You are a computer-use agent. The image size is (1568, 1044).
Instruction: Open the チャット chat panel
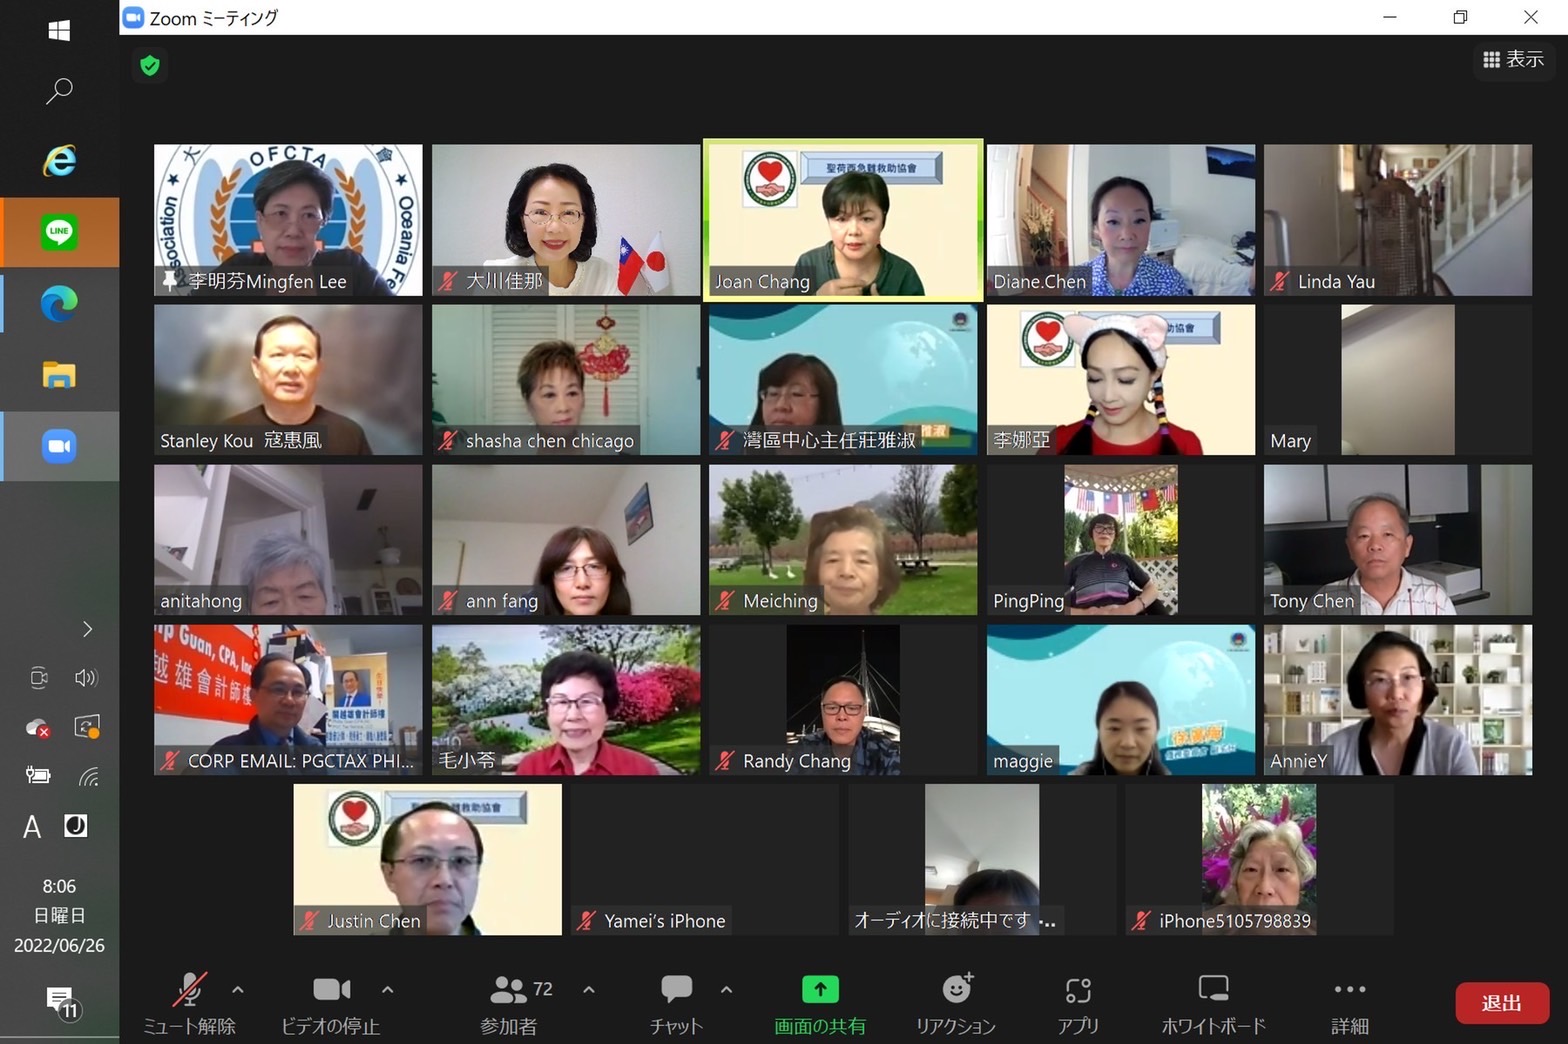[676, 1003]
